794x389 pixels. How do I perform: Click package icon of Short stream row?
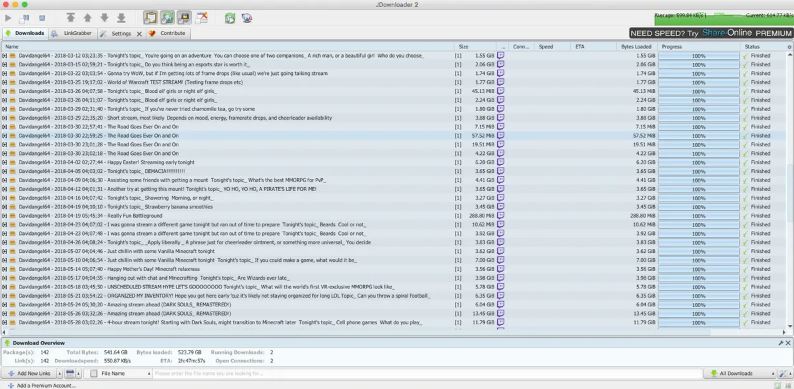click(x=12, y=118)
